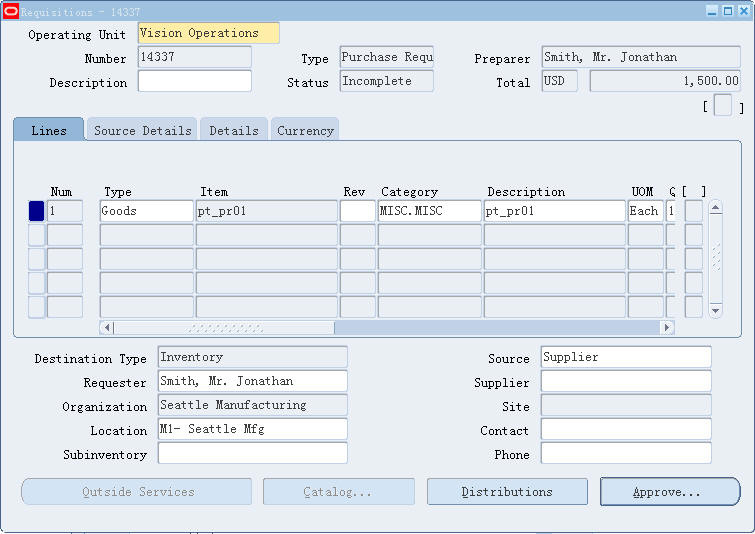Click the Site field
This screenshot has height=534, width=755.
626,405
